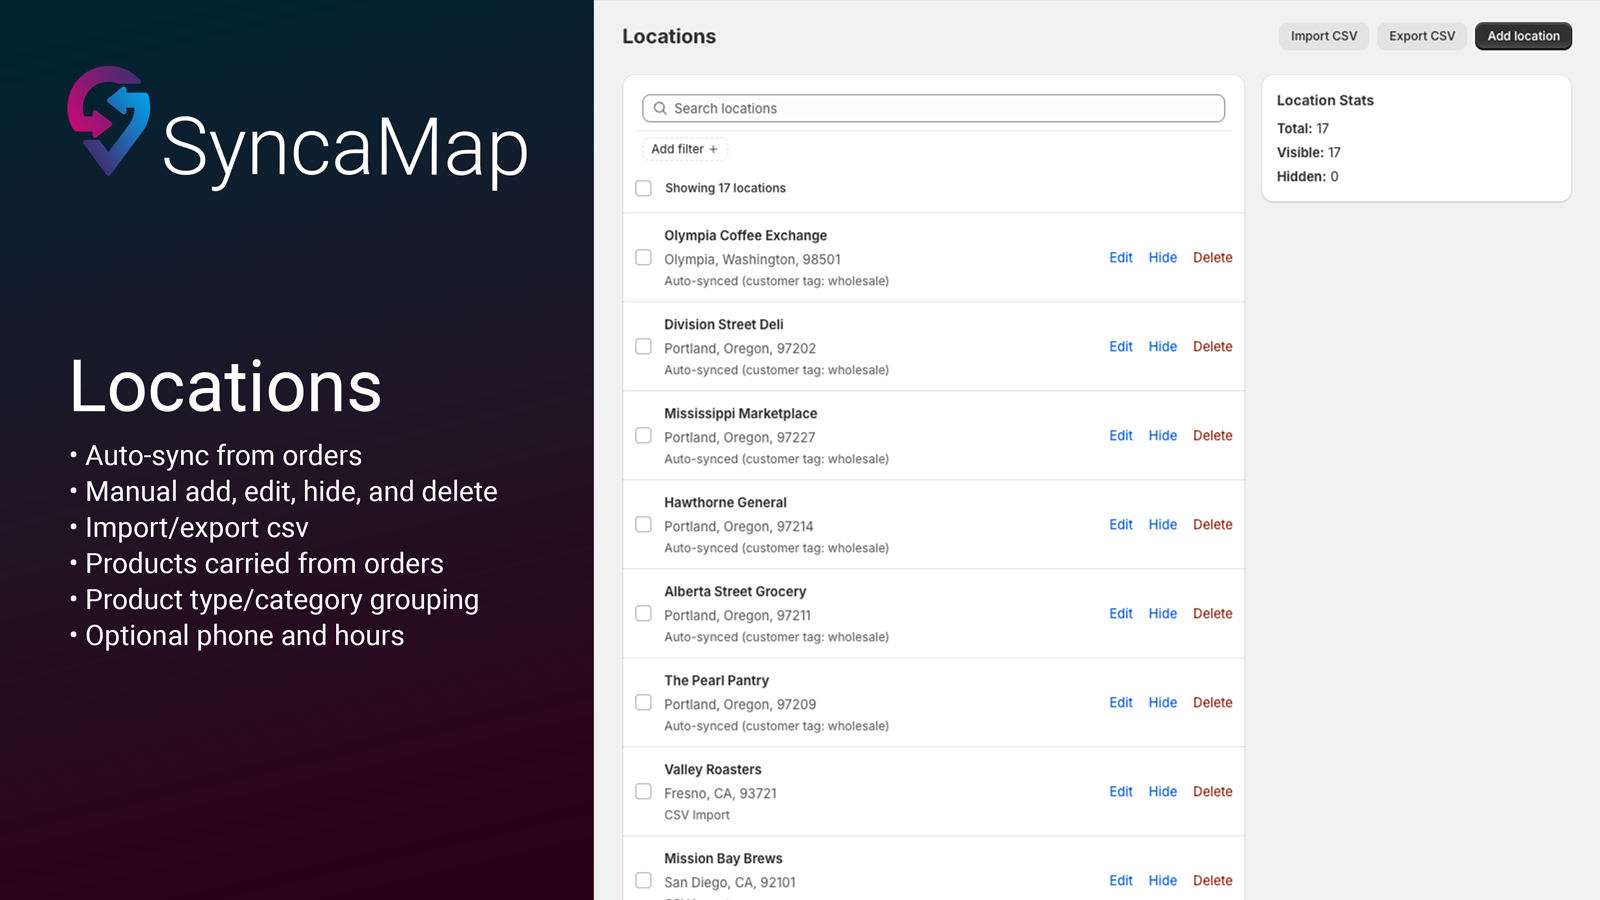1600x900 pixels.
Task: Click the Valley Roasters name
Action: click(x=713, y=769)
